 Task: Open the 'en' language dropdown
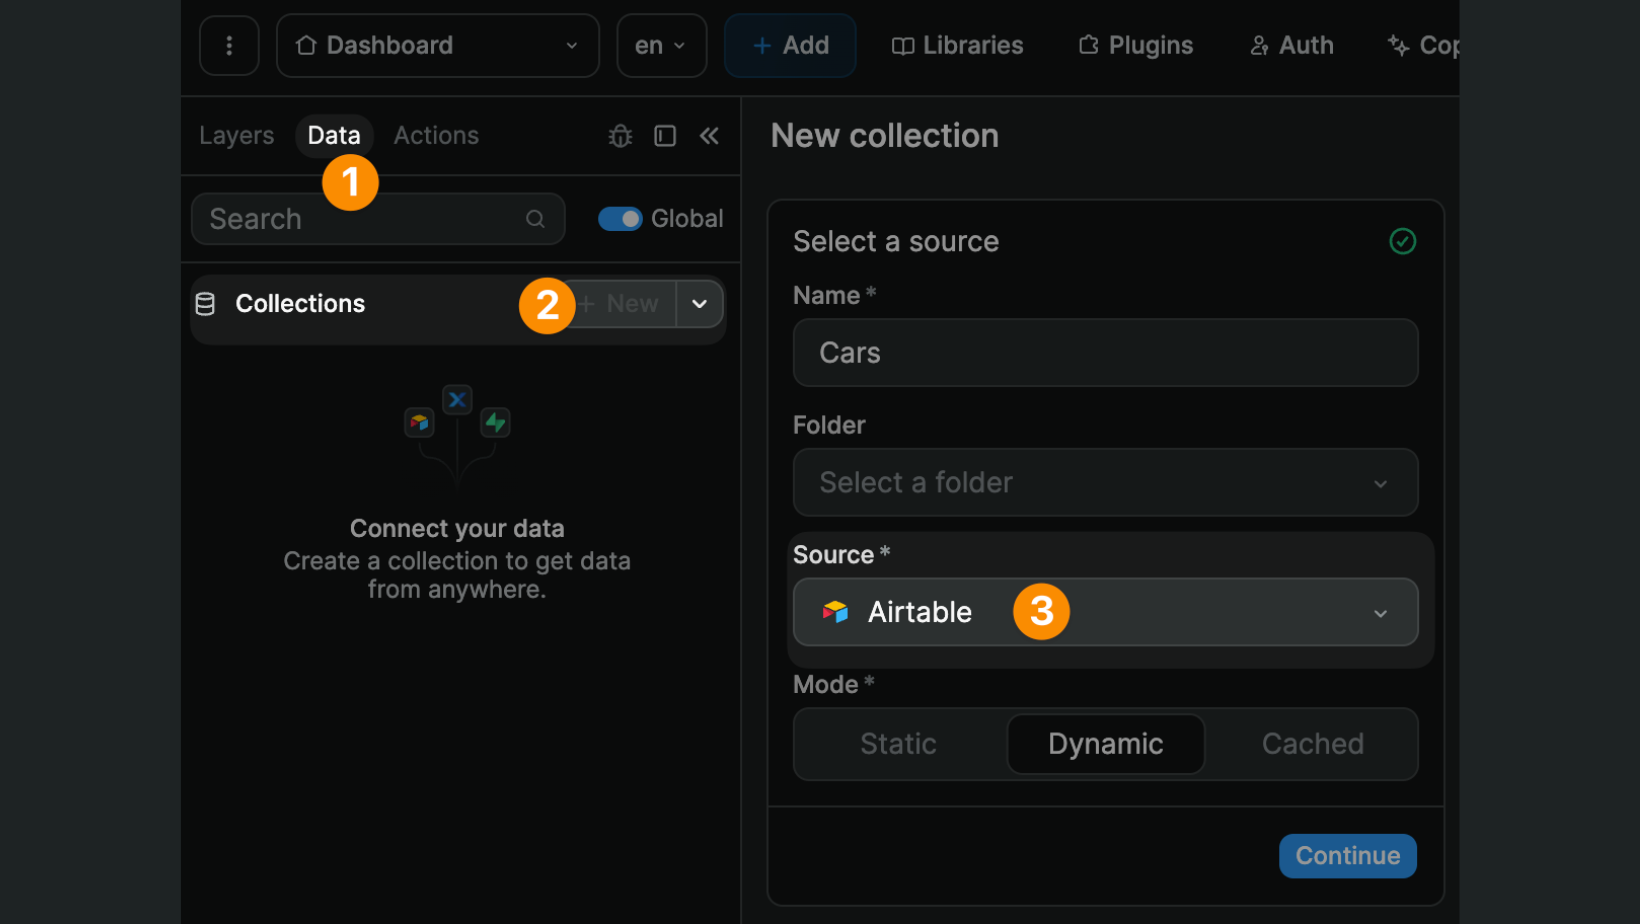661,45
